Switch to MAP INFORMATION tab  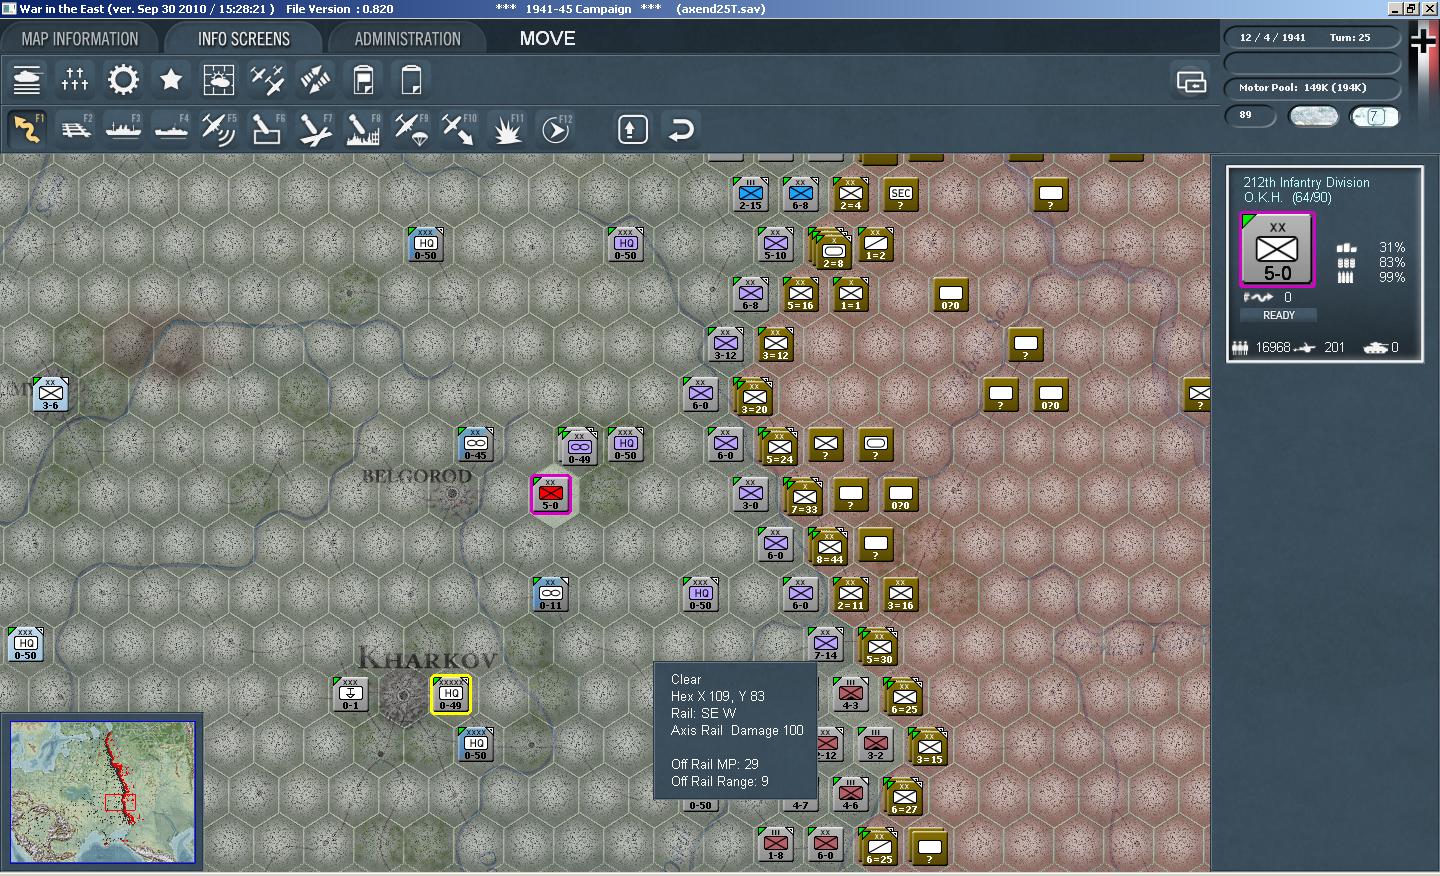click(80, 39)
